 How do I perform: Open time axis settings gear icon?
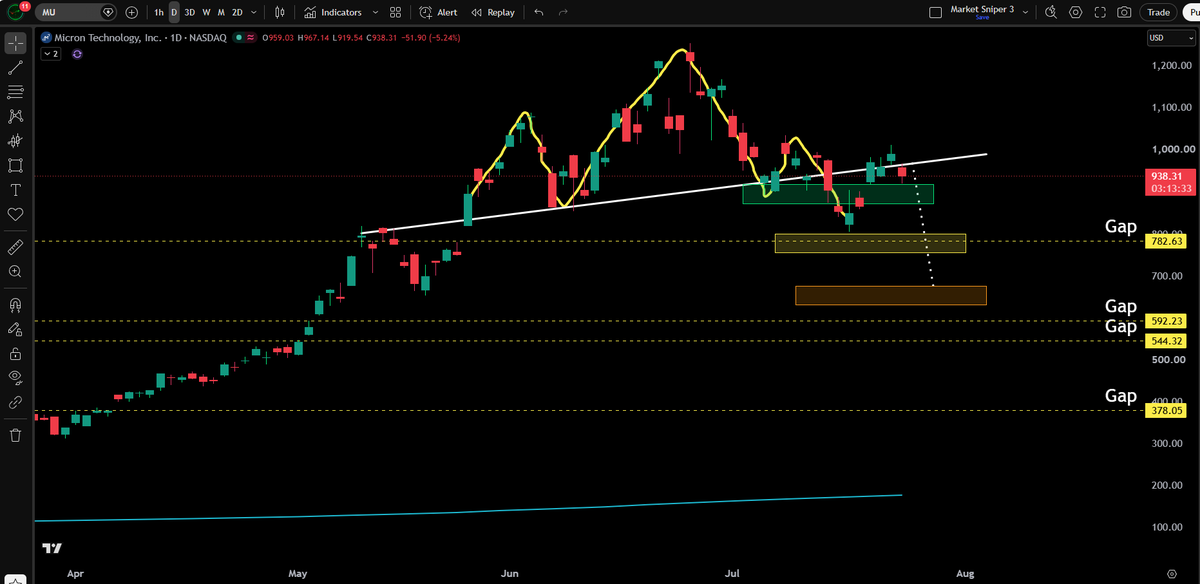[1171, 574]
